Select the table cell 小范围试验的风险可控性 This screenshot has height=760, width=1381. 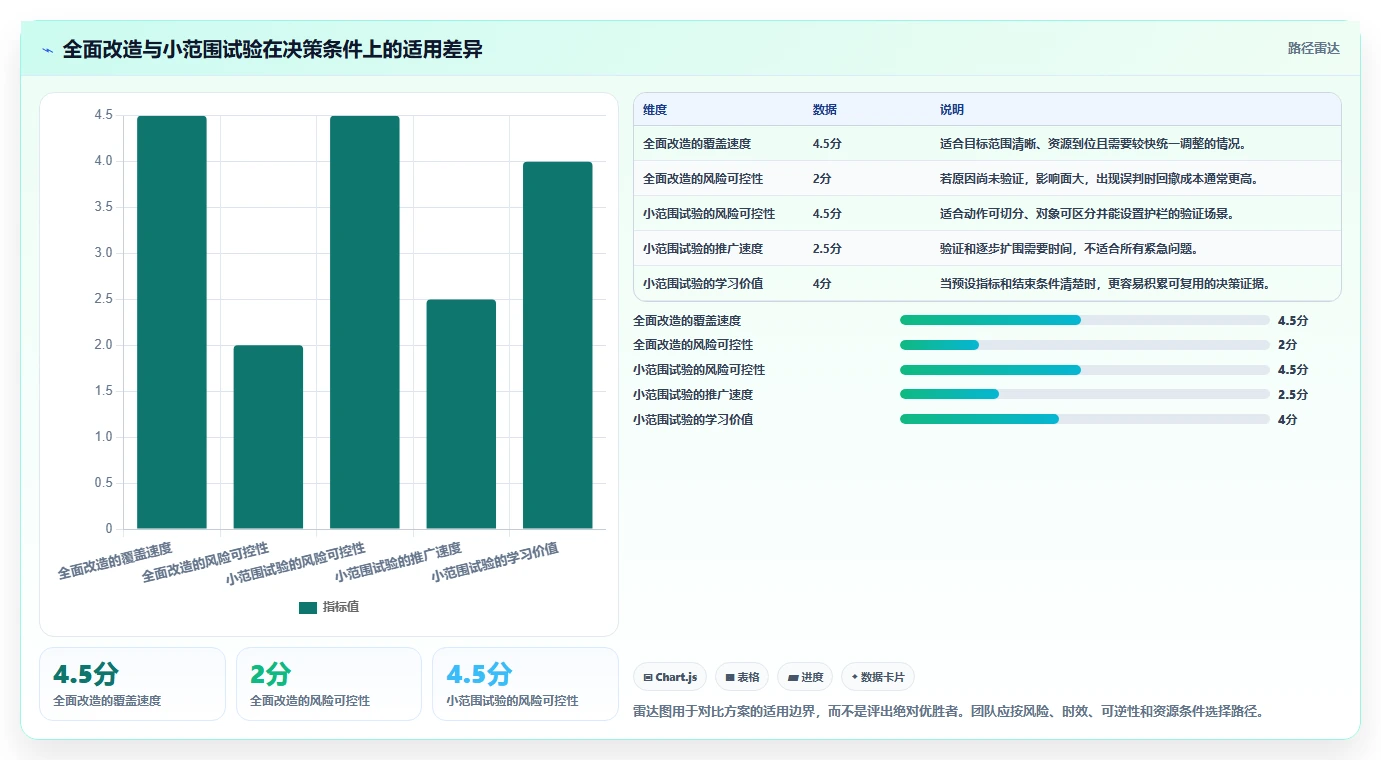tap(709, 214)
